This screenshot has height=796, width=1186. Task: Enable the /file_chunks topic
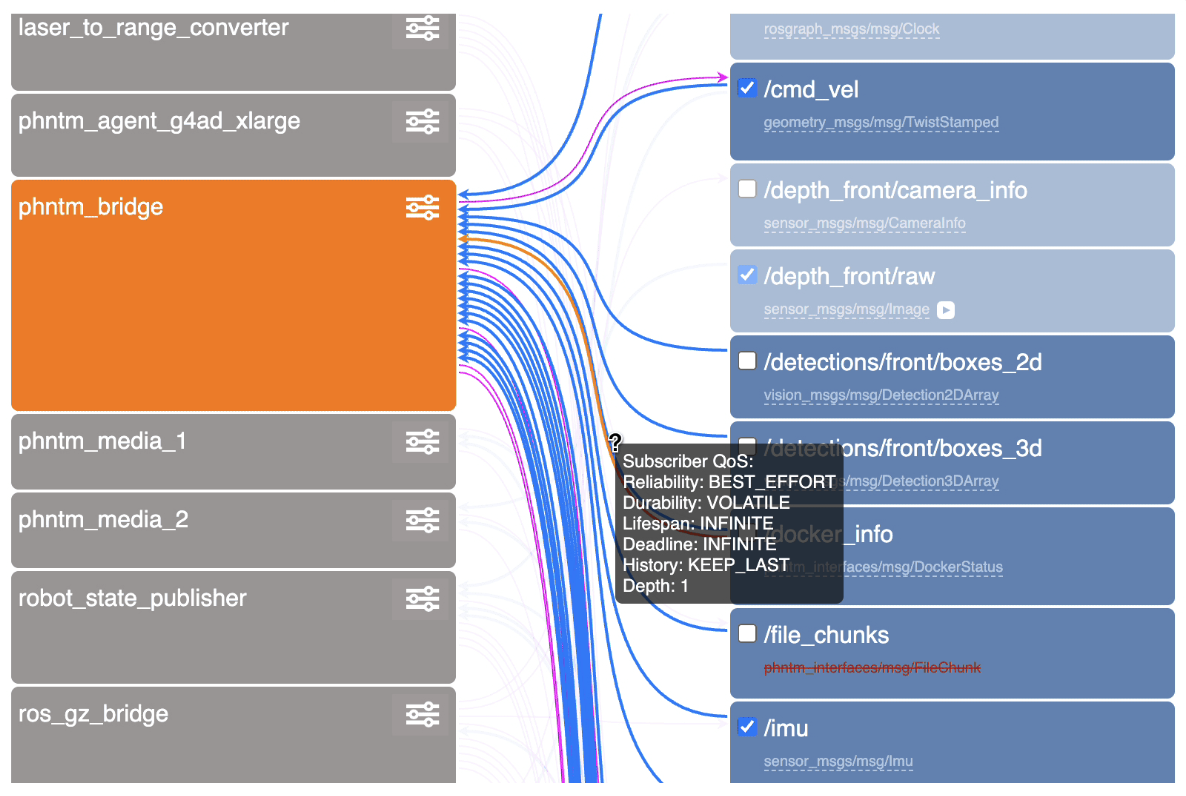tap(747, 632)
